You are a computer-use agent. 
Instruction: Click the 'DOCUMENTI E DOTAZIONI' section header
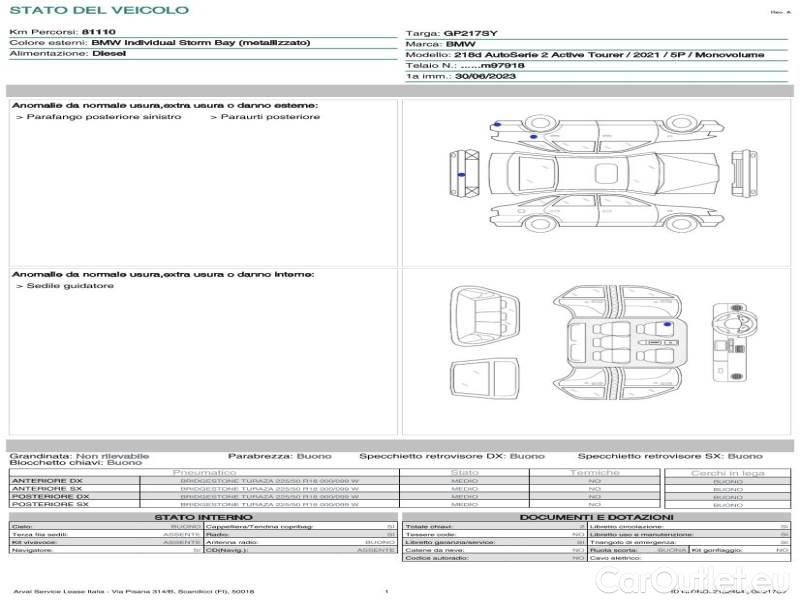point(596,517)
